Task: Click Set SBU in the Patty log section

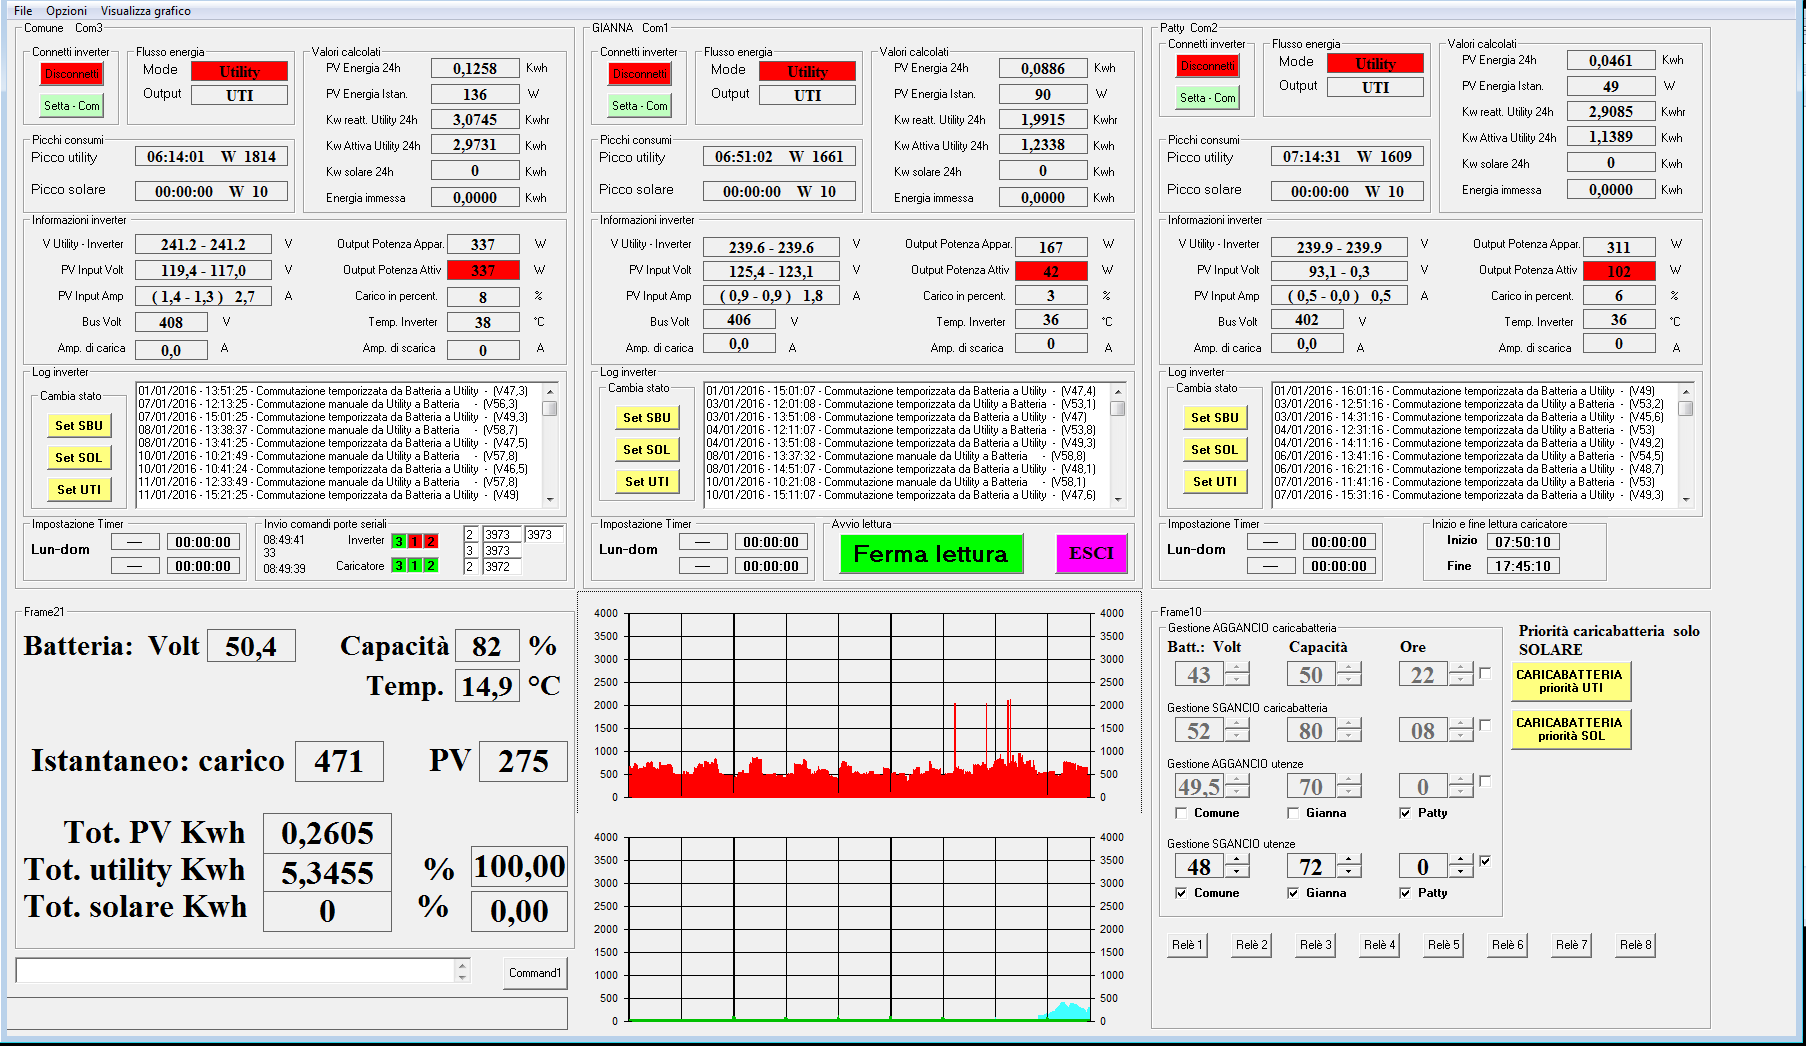Action: [x=1215, y=418]
